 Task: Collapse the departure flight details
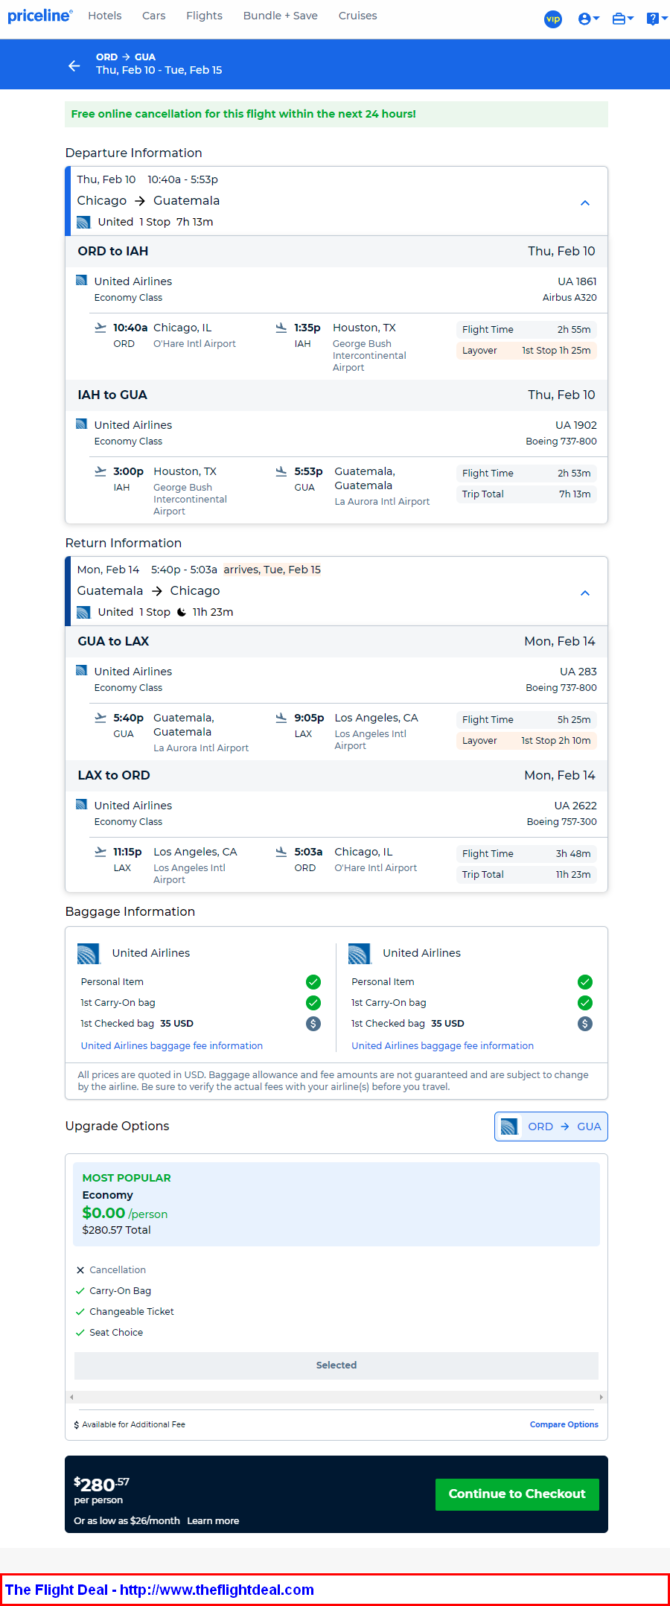point(585,202)
